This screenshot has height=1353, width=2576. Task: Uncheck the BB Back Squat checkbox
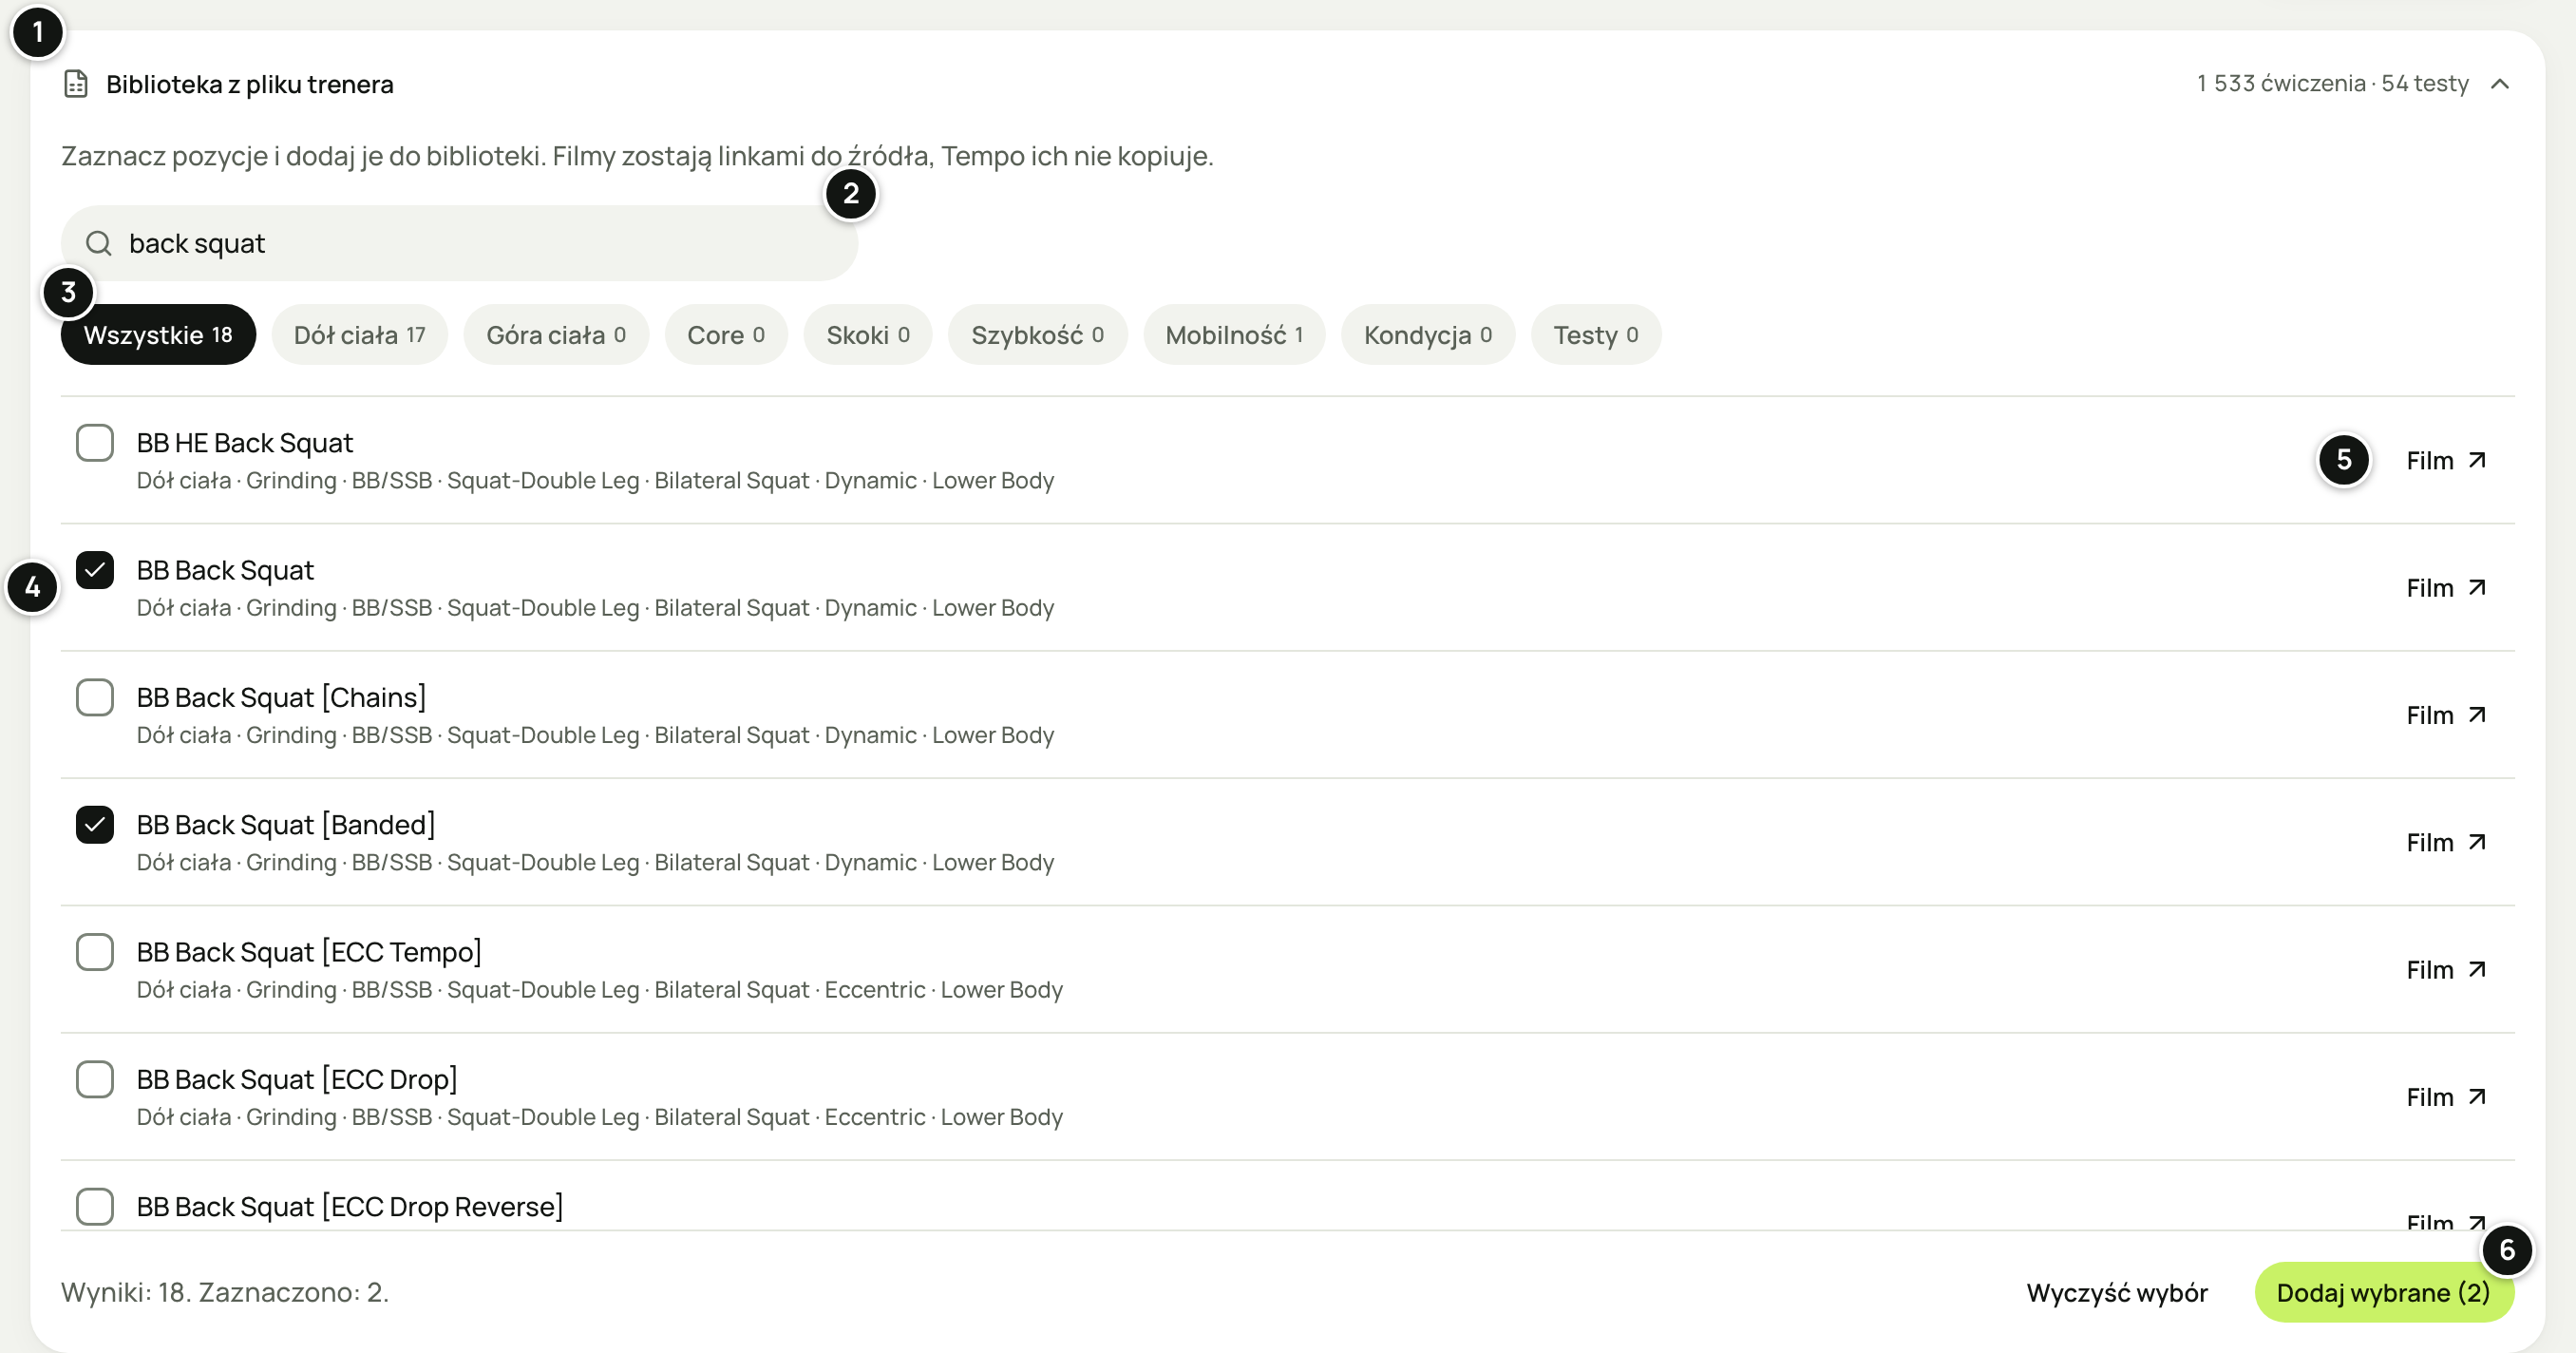(95, 570)
